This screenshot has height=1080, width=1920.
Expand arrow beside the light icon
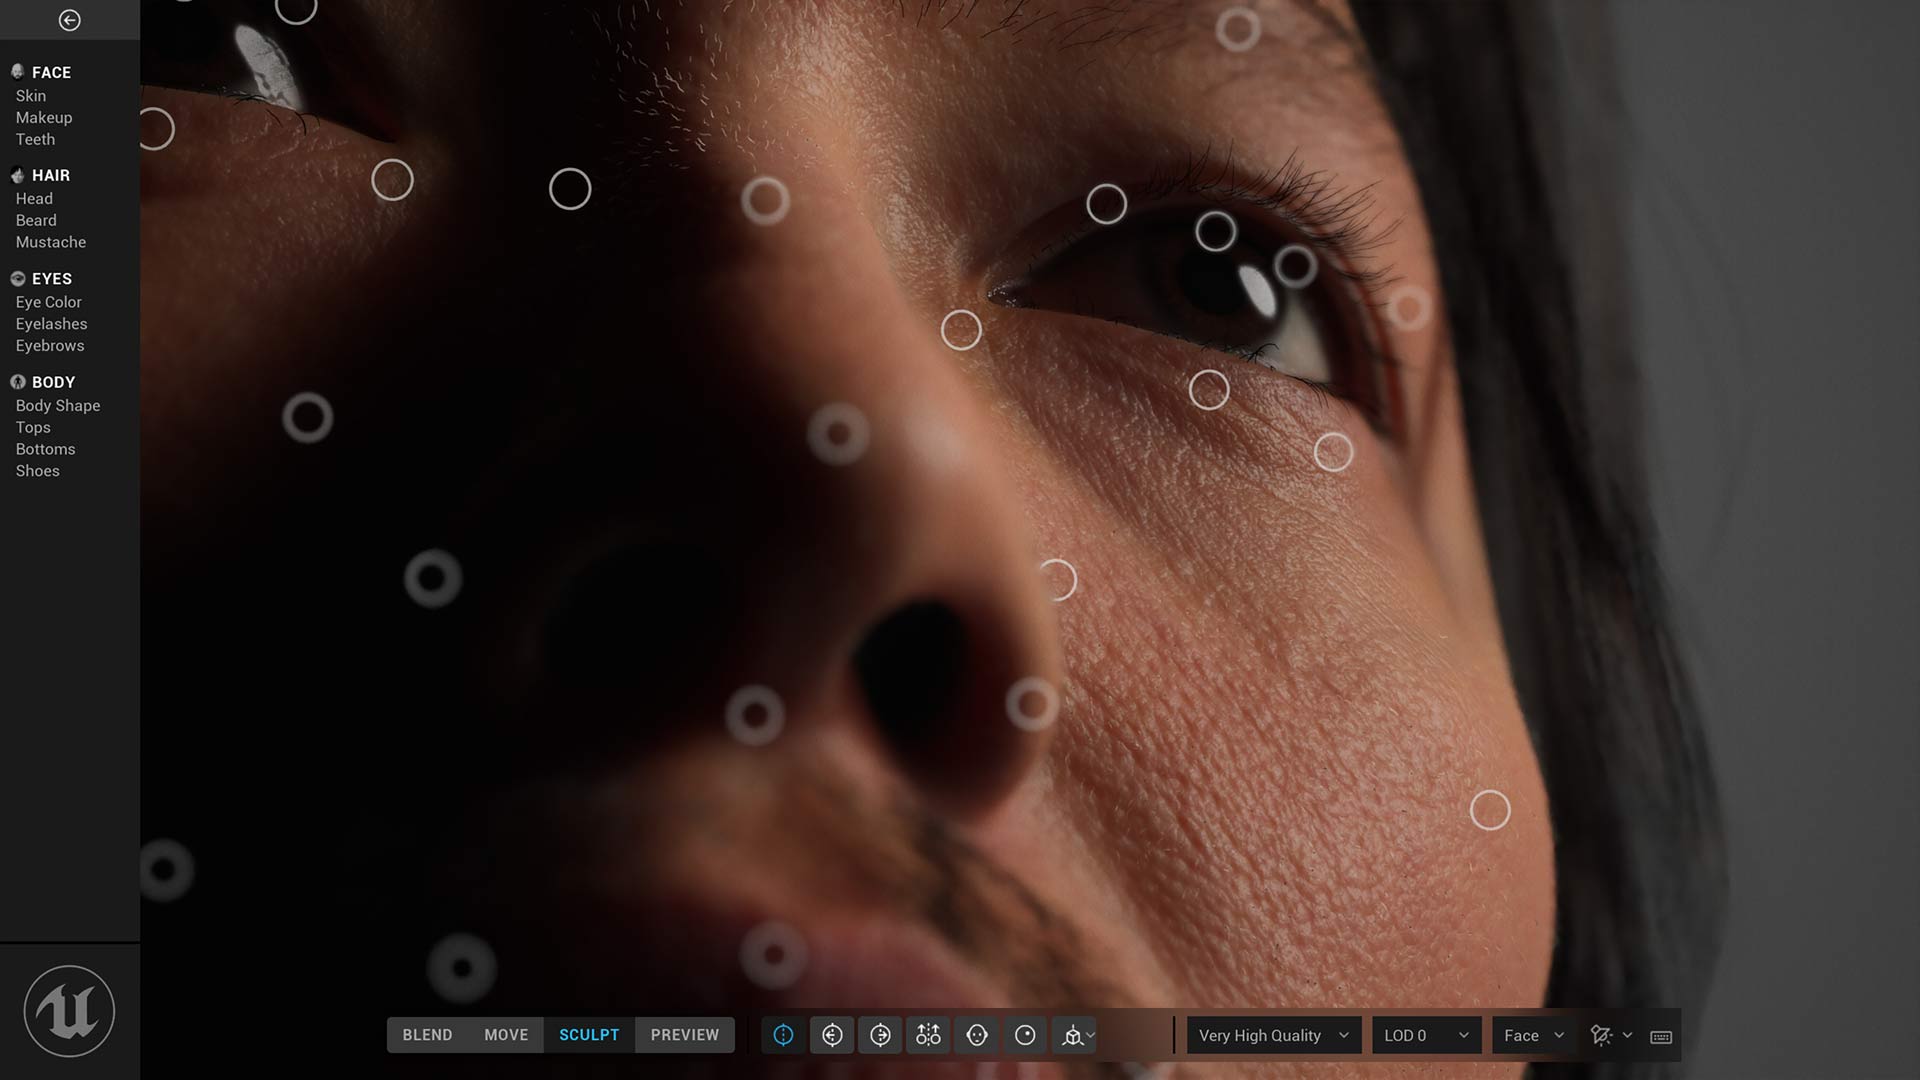click(x=1627, y=1036)
